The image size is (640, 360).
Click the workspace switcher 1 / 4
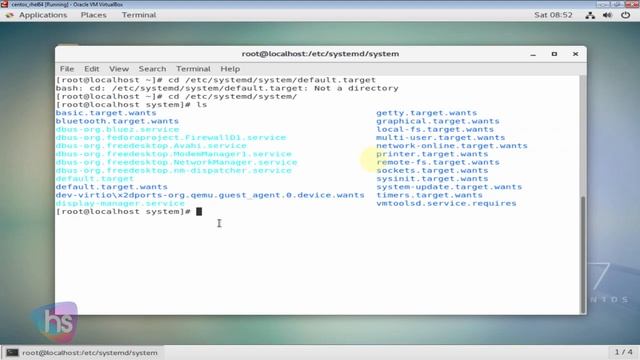623,352
